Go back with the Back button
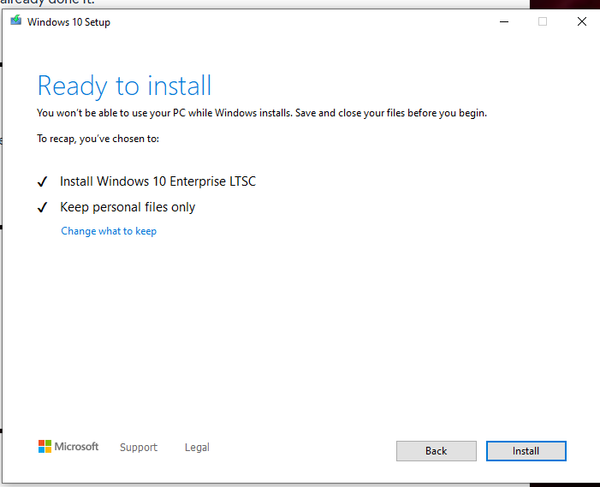600x487 pixels. pyautogui.click(x=436, y=451)
